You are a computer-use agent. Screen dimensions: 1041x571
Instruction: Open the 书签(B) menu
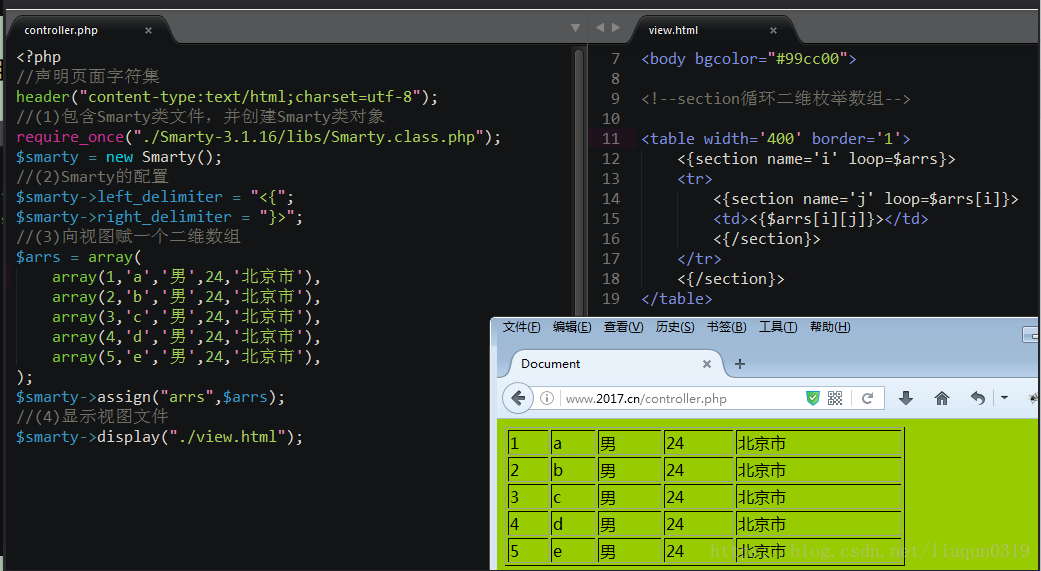click(726, 327)
